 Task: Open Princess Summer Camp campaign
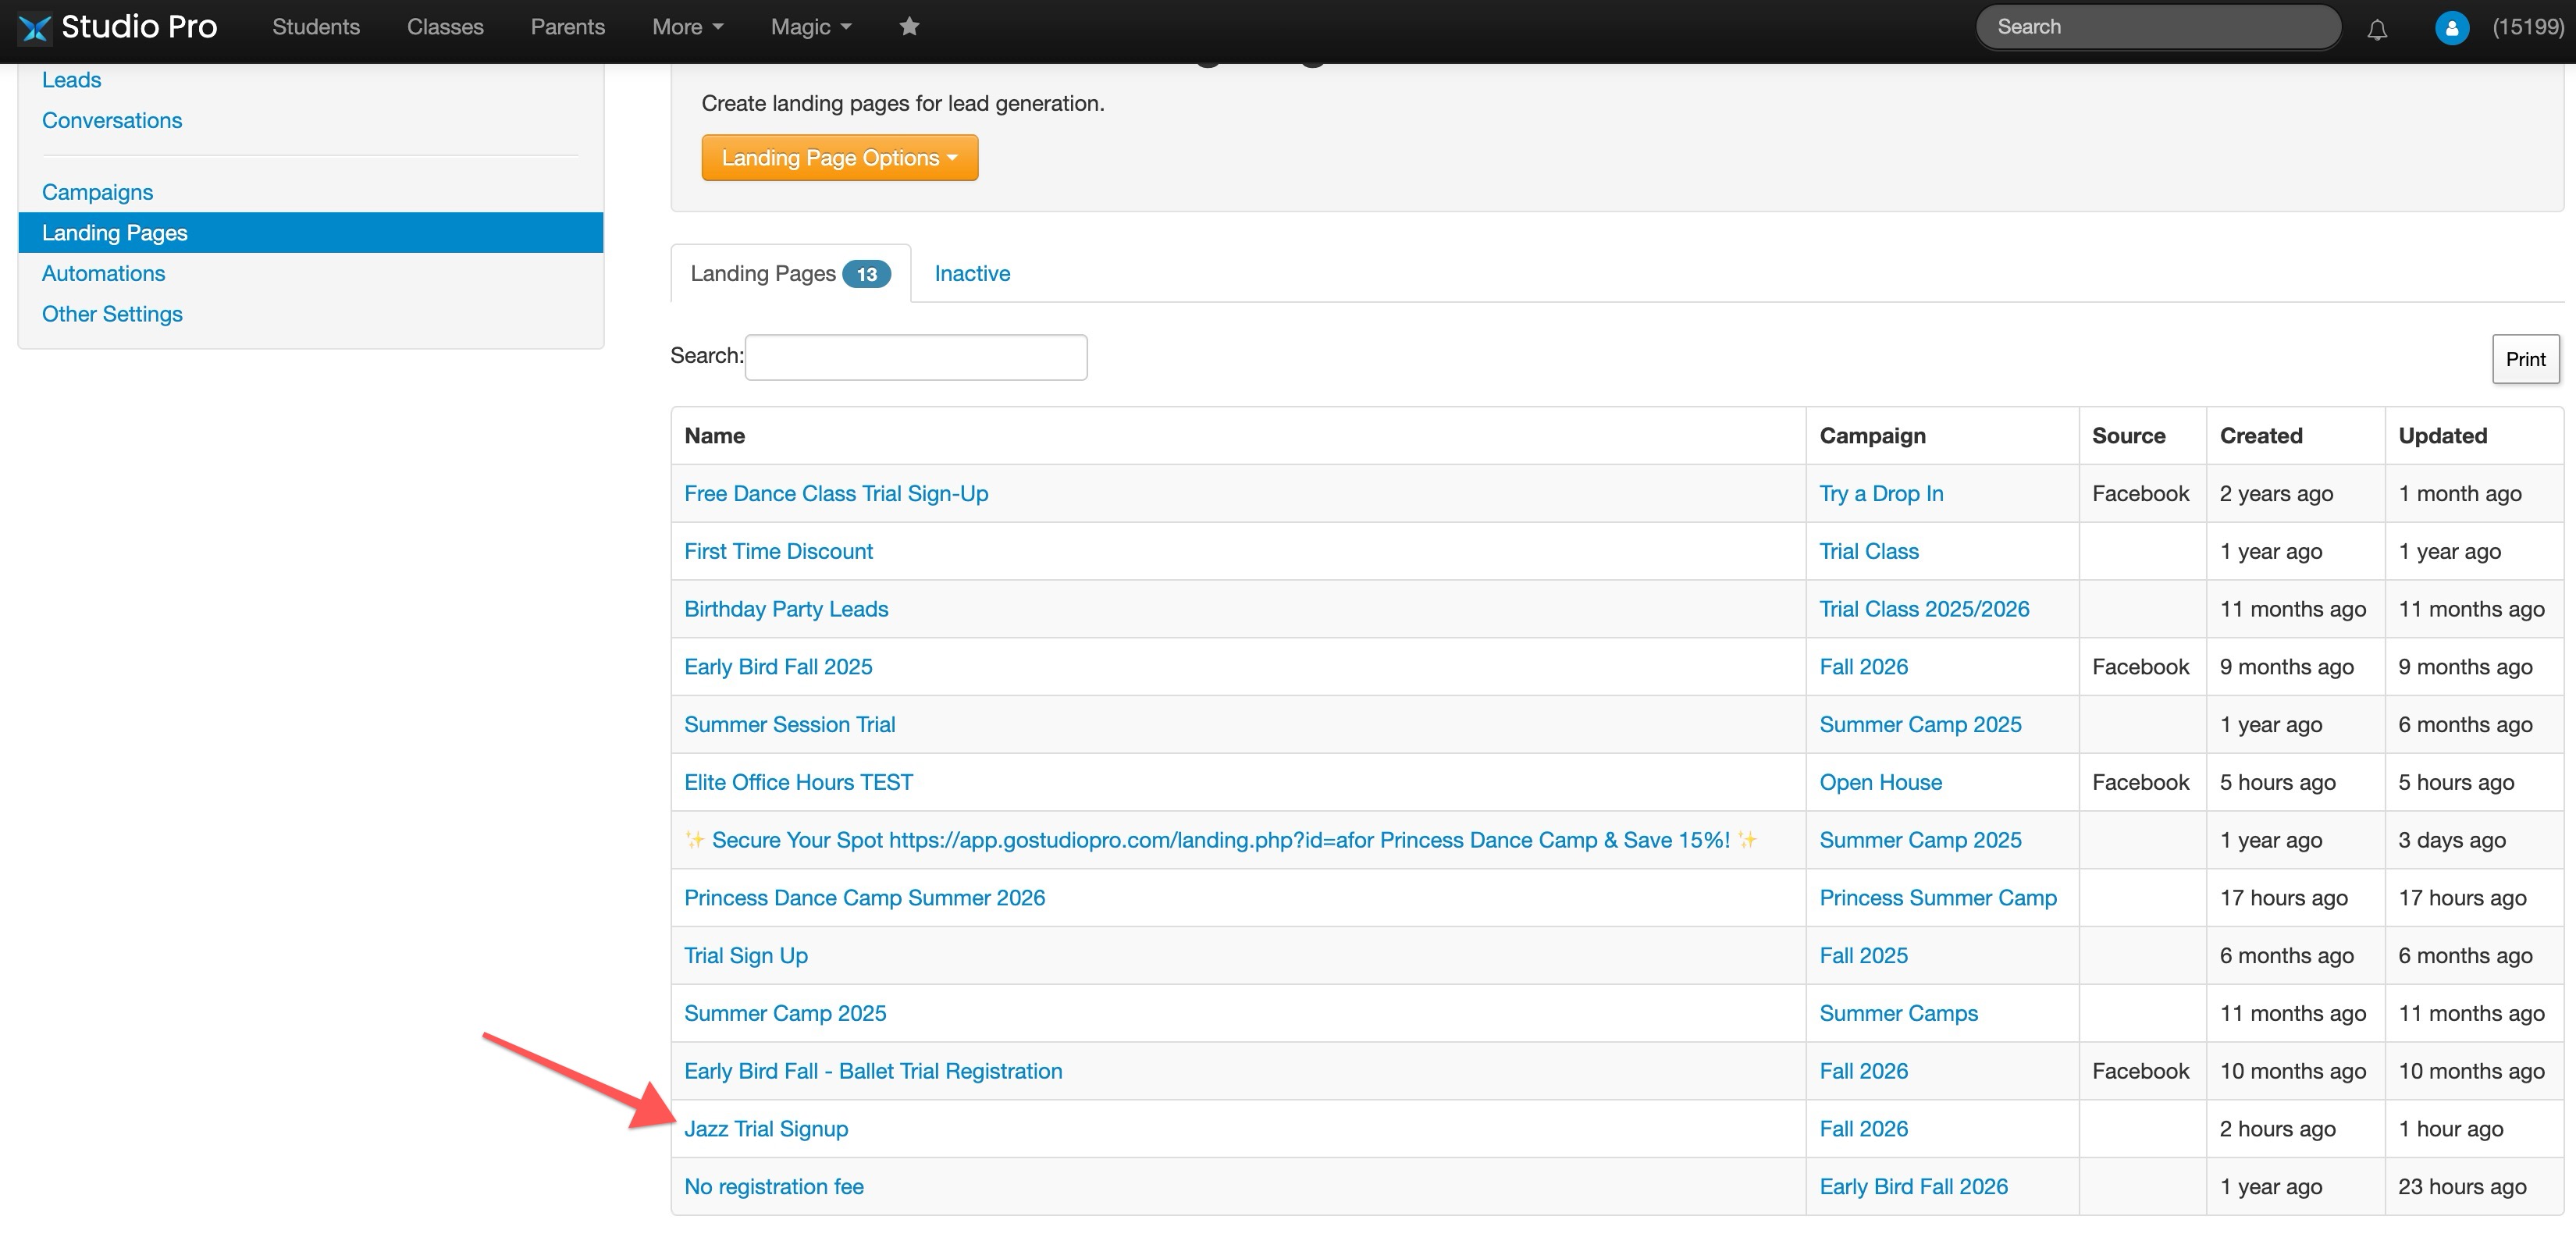1938,898
